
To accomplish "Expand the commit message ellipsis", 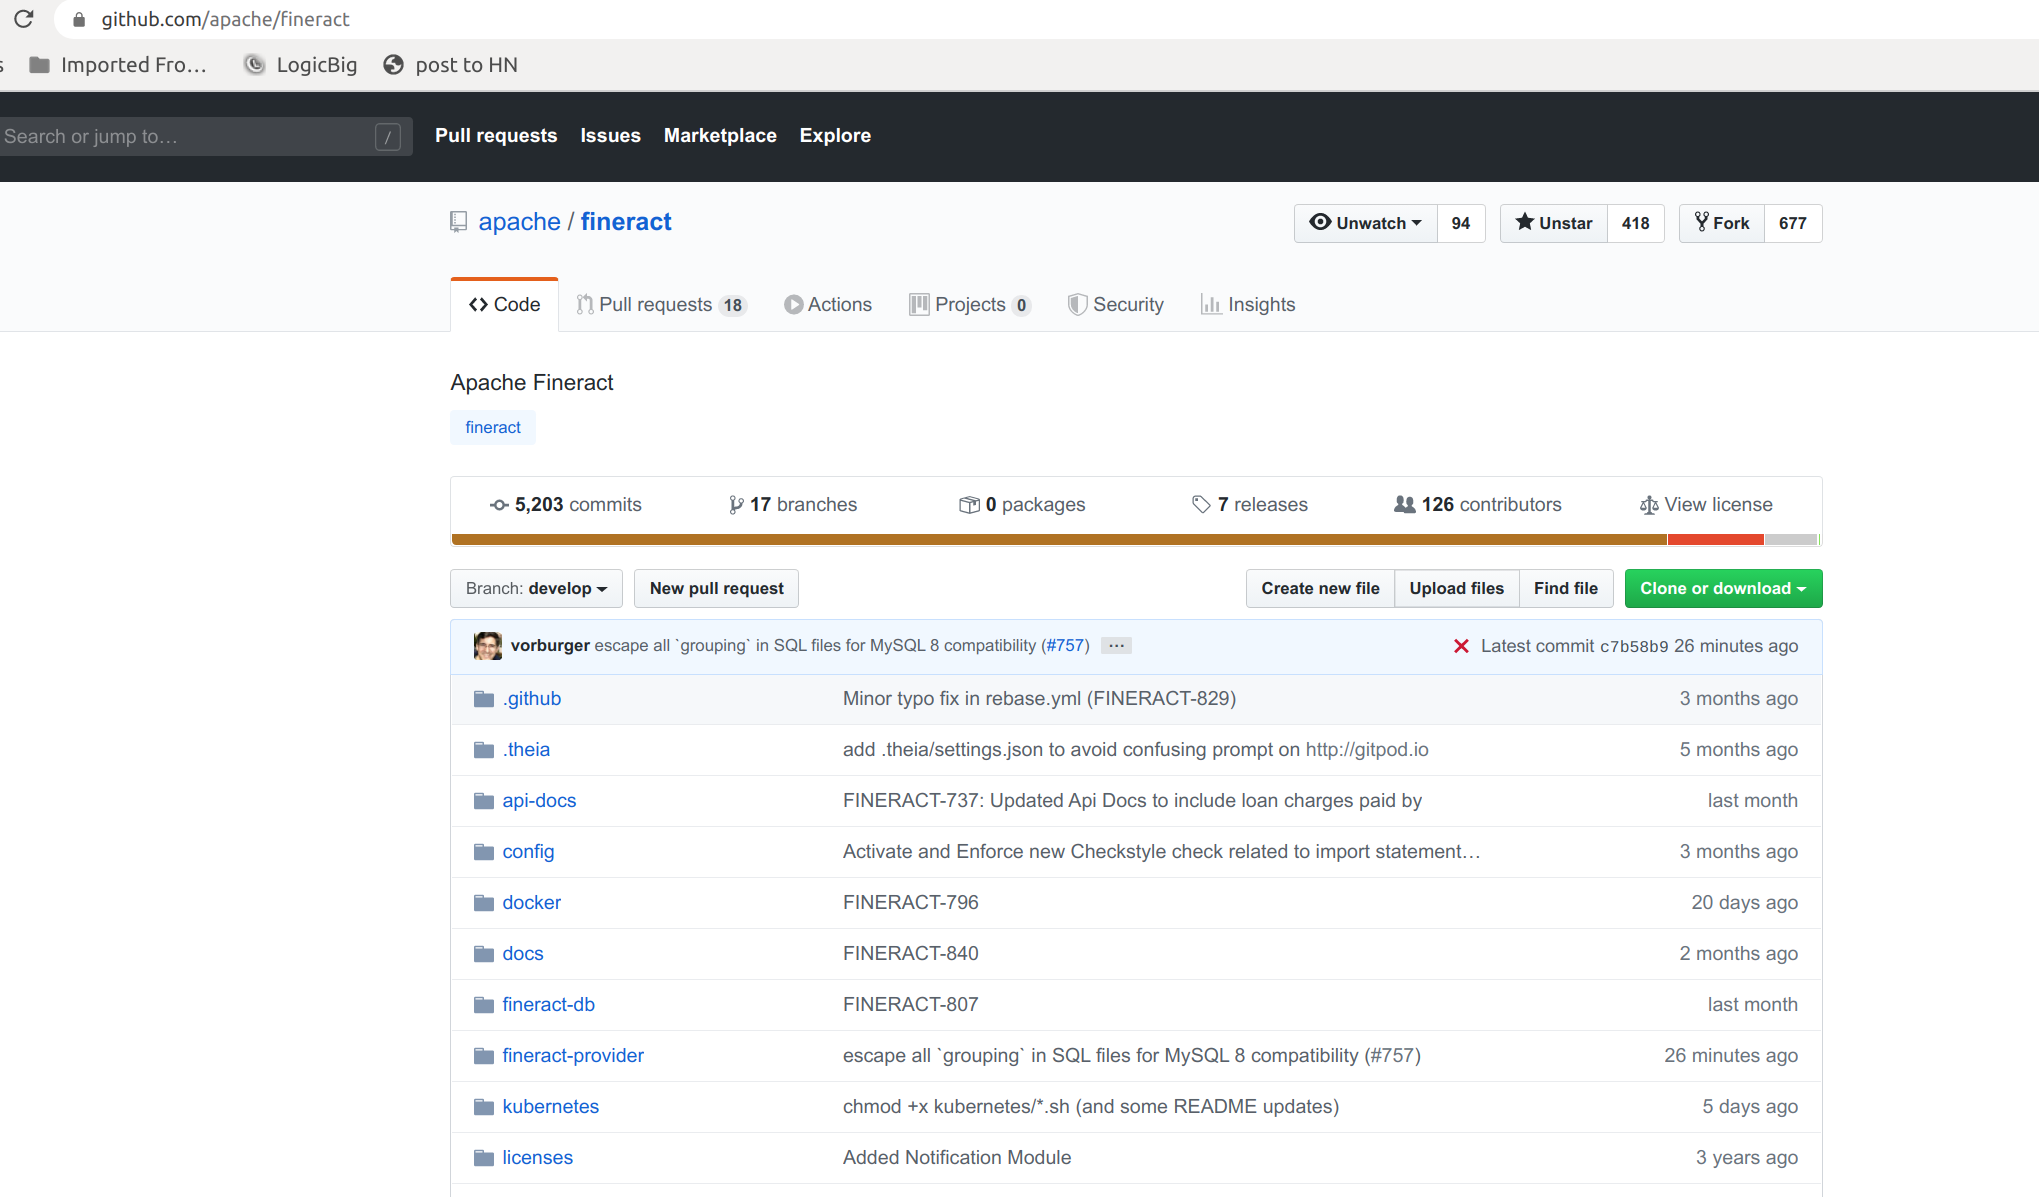I will coord(1116,646).
